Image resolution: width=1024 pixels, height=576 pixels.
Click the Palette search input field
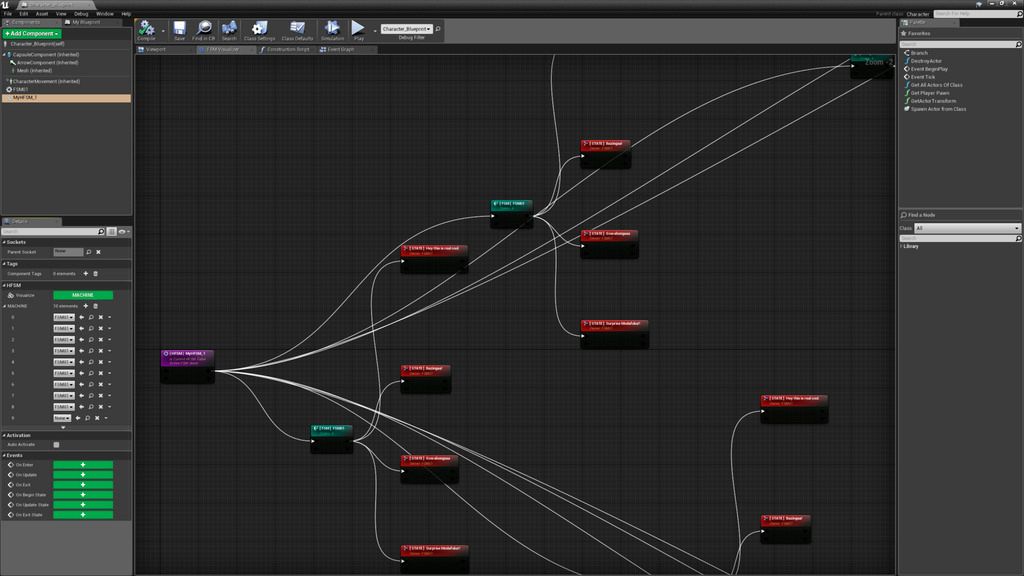click(958, 44)
